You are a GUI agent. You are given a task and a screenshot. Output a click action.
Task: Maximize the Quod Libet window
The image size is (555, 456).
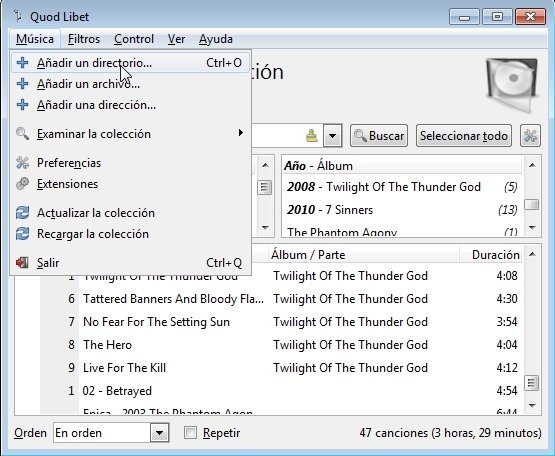click(497, 17)
